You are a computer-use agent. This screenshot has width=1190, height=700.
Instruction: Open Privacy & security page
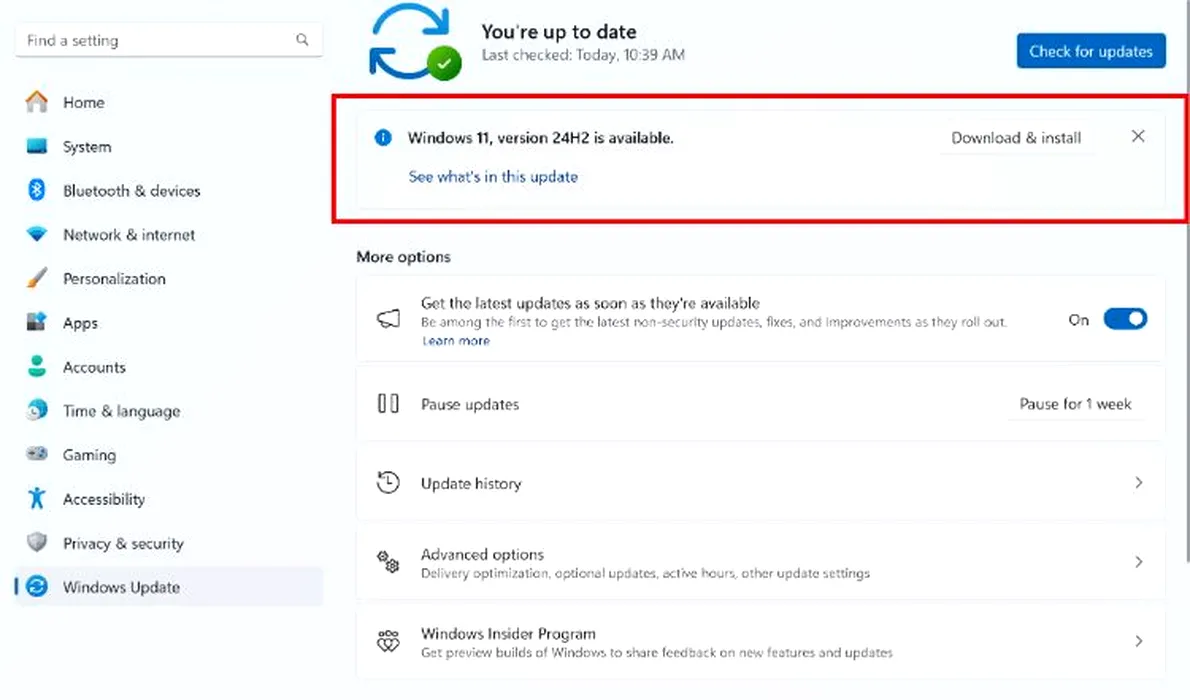click(x=168, y=542)
